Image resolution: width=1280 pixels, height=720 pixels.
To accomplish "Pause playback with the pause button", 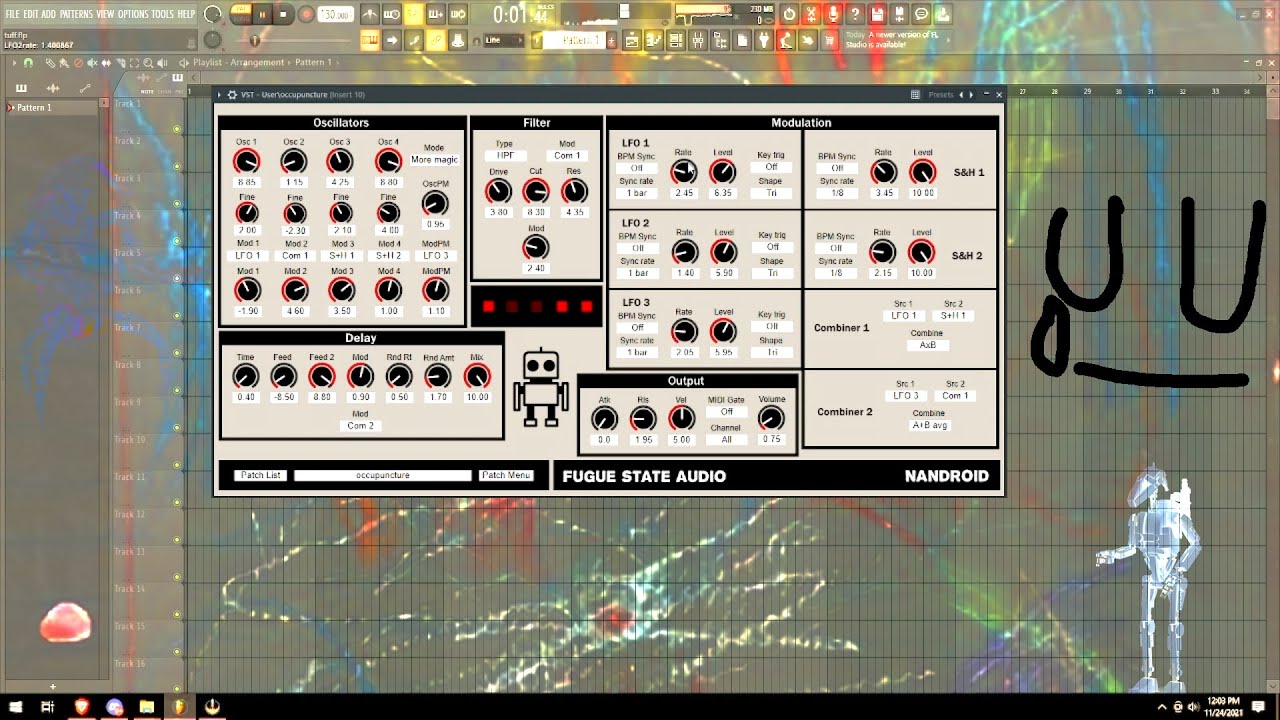I will click(263, 14).
